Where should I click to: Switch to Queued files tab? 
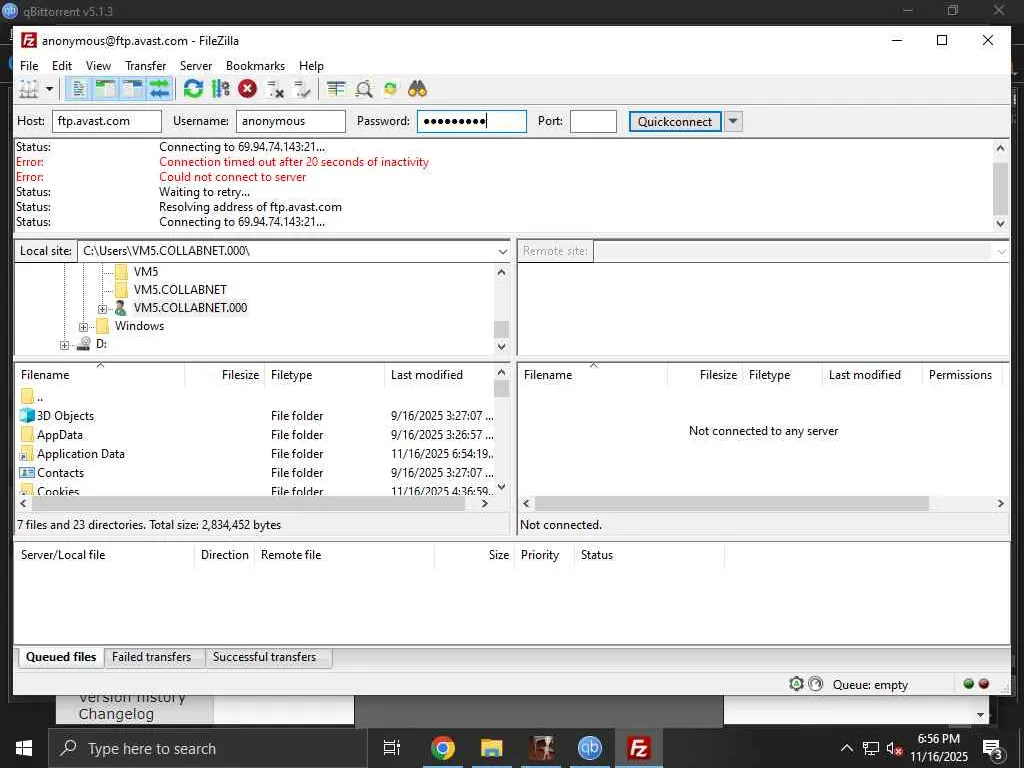click(61, 657)
